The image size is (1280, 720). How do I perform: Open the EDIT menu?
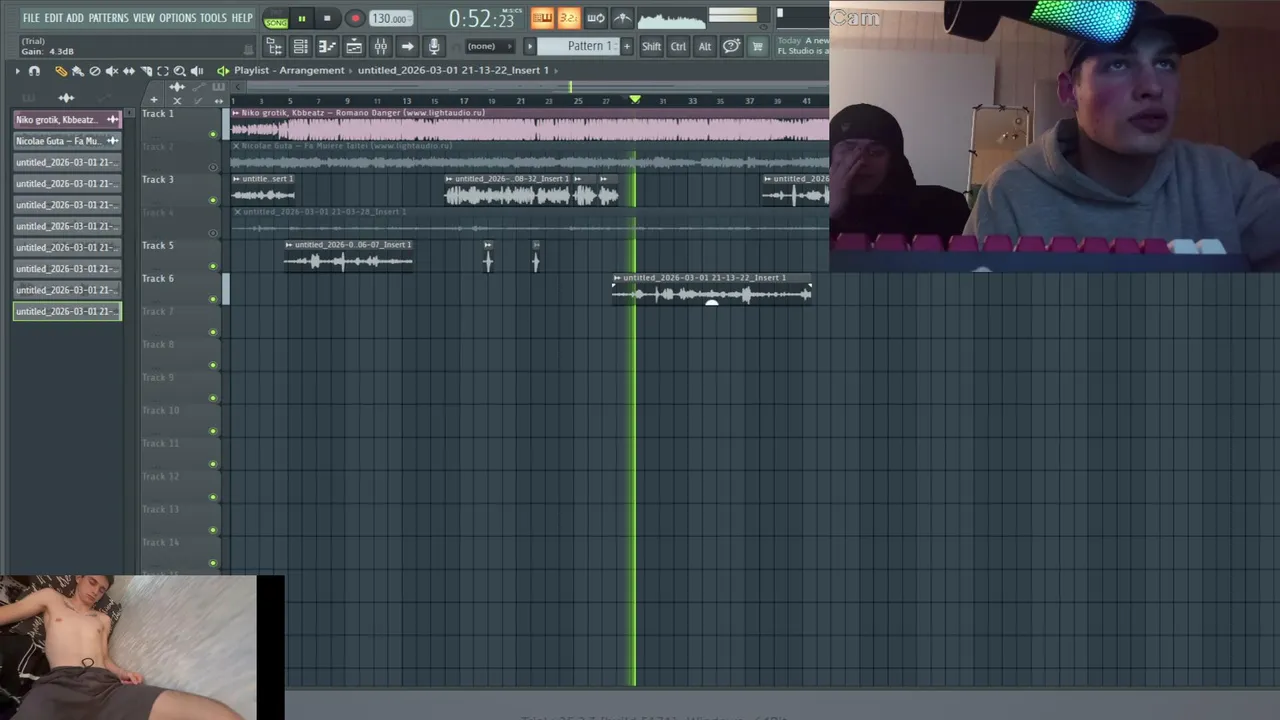coord(53,18)
